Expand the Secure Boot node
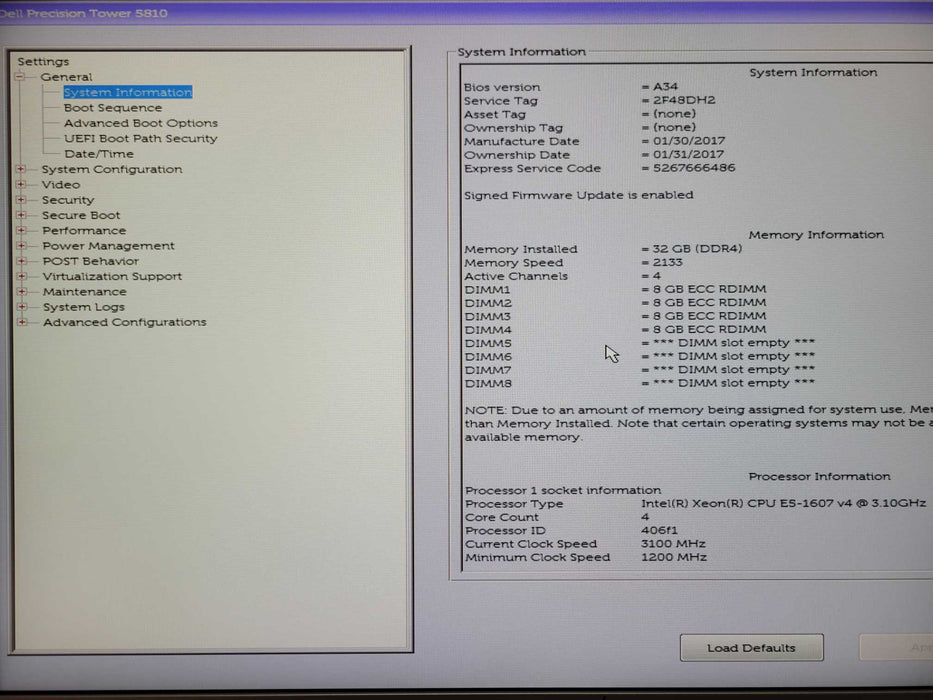 pos(21,215)
